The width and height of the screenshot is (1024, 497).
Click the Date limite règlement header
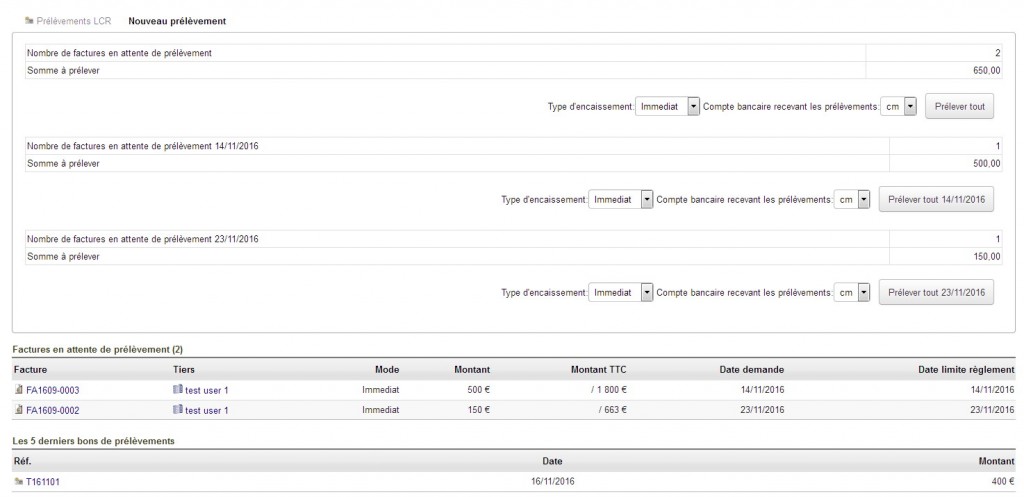click(966, 370)
